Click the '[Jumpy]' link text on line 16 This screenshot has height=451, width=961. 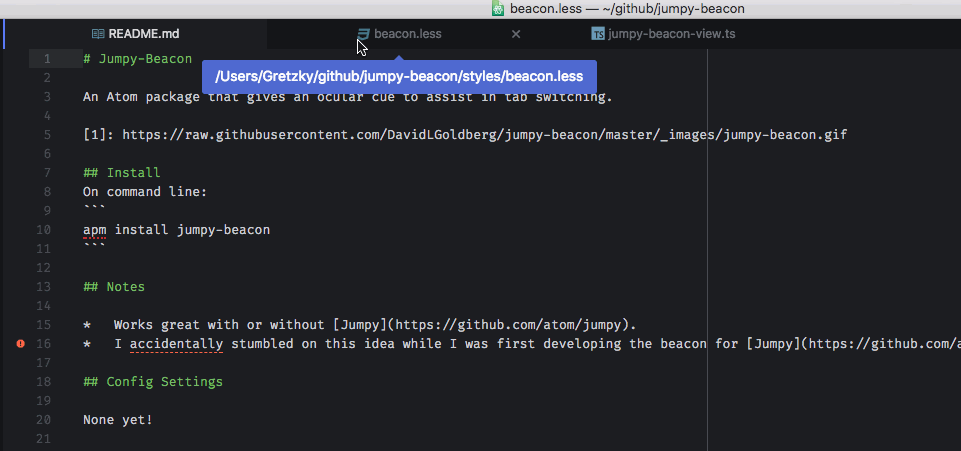pos(773,344)
